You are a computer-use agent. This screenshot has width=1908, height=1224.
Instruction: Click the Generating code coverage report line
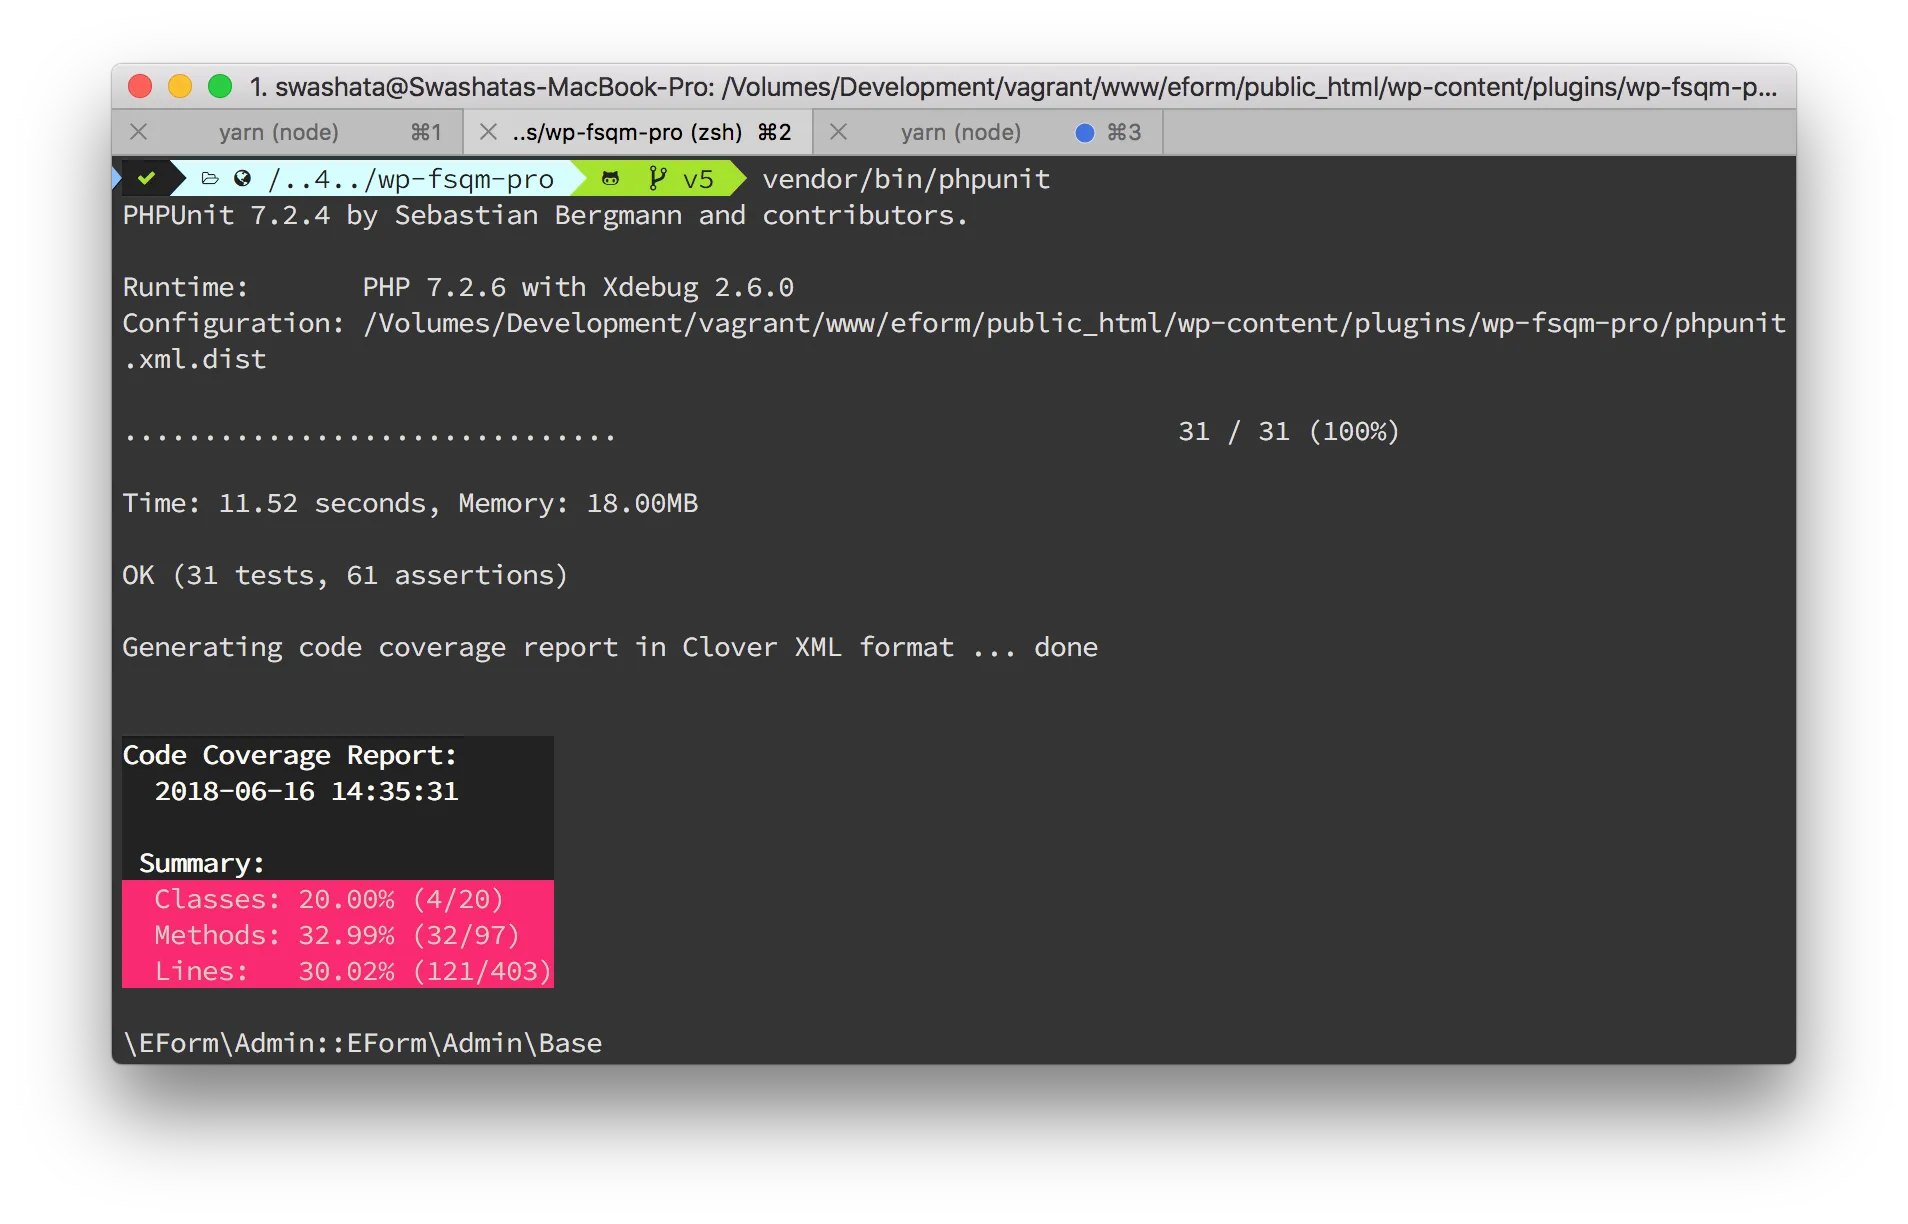coord(610,648)
